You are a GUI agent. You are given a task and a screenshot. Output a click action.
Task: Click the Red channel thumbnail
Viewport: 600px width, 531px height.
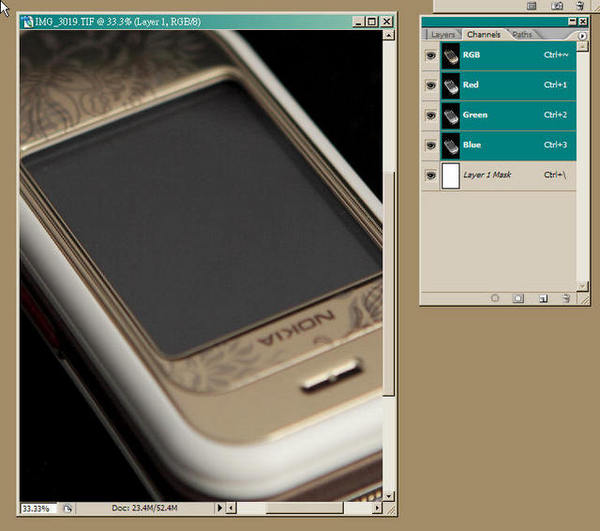pyautogui.click(x=450, y=85)
